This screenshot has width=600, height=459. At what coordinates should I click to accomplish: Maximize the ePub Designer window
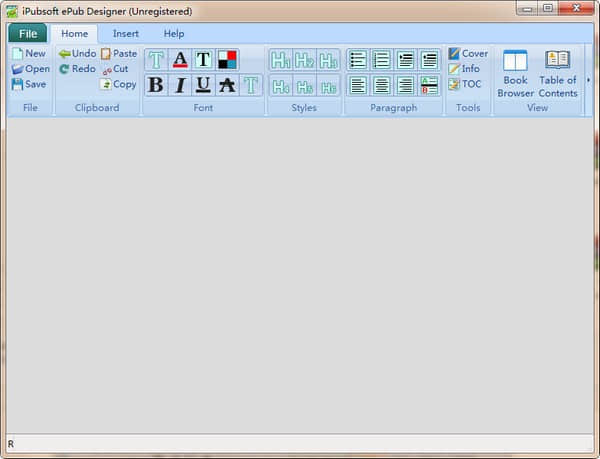click(x=548, y=8)
